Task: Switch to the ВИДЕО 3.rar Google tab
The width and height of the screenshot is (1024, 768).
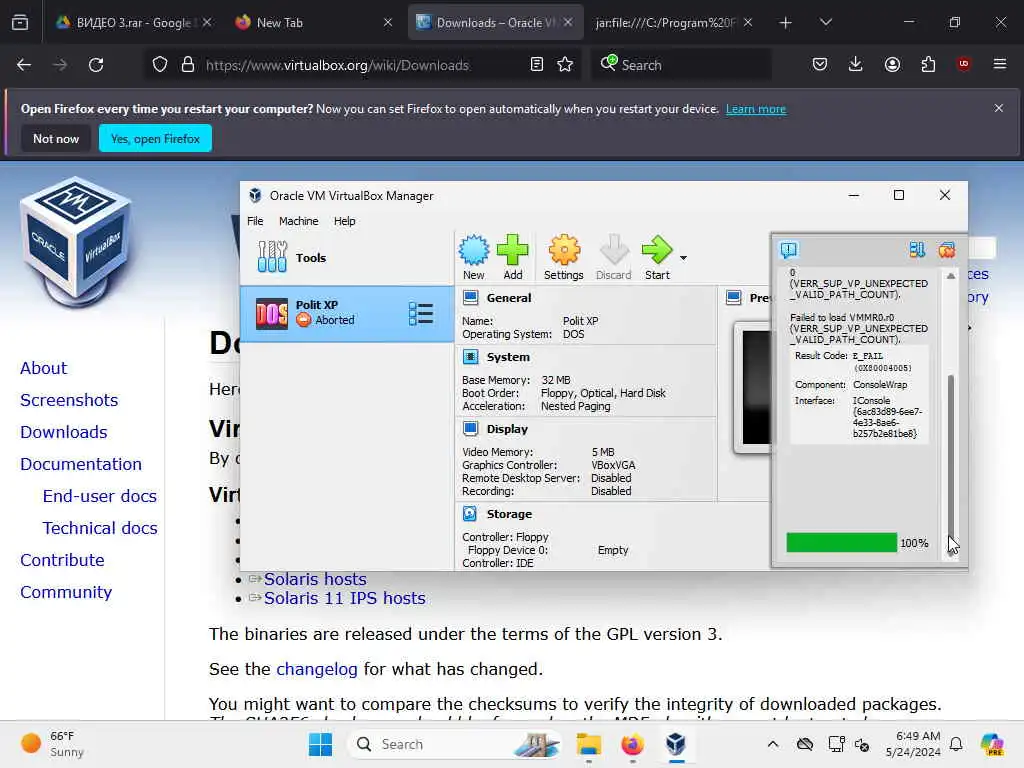Action: (x=134, y=22)
